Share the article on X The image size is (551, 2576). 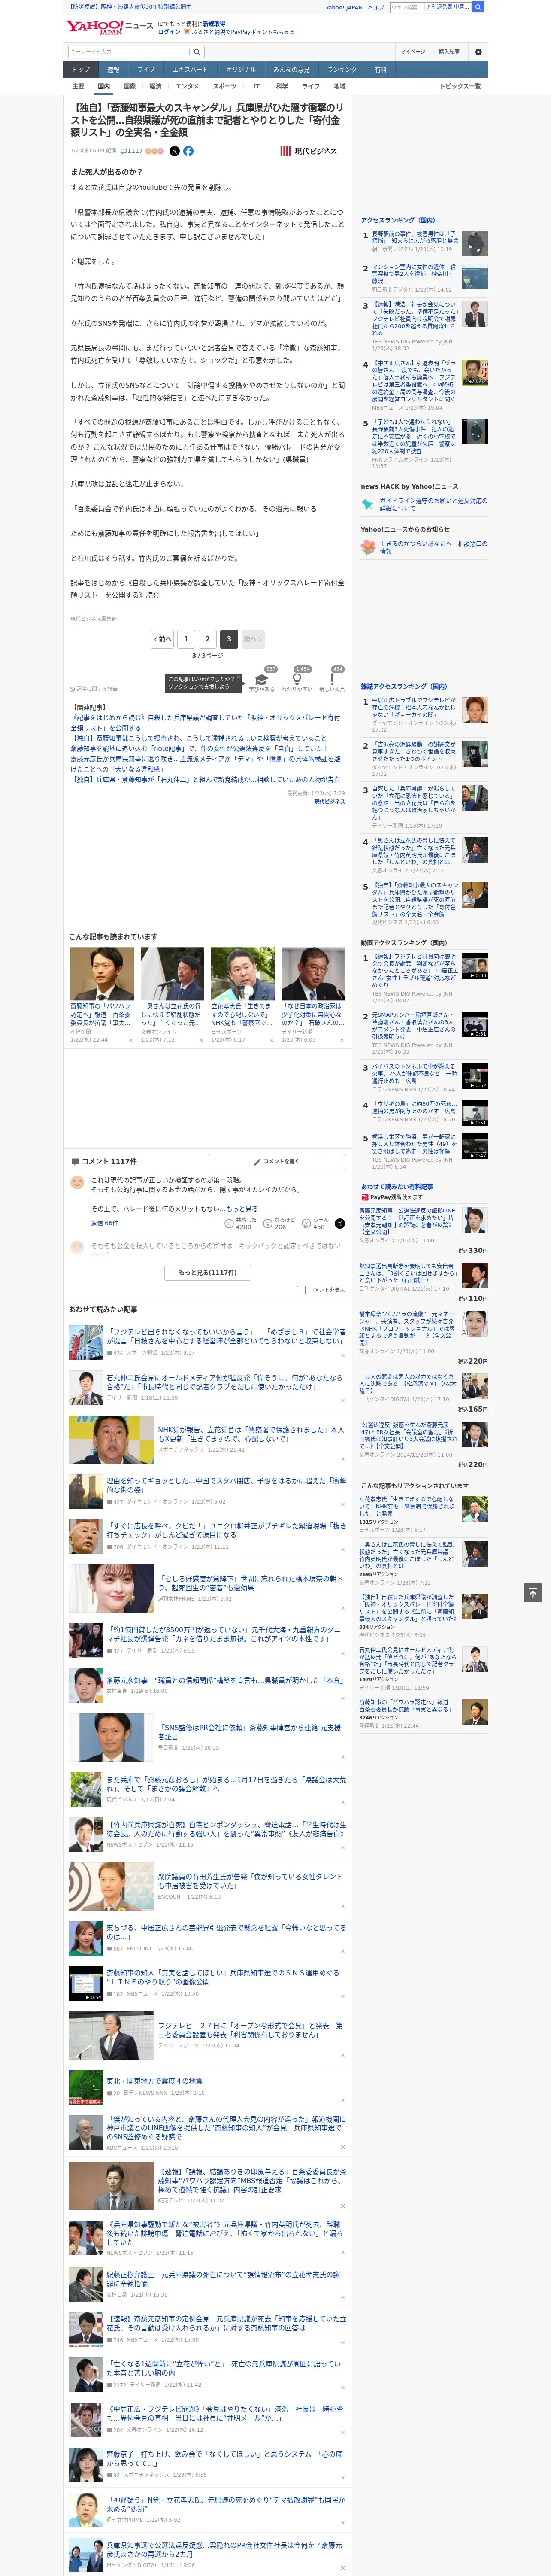174,151
